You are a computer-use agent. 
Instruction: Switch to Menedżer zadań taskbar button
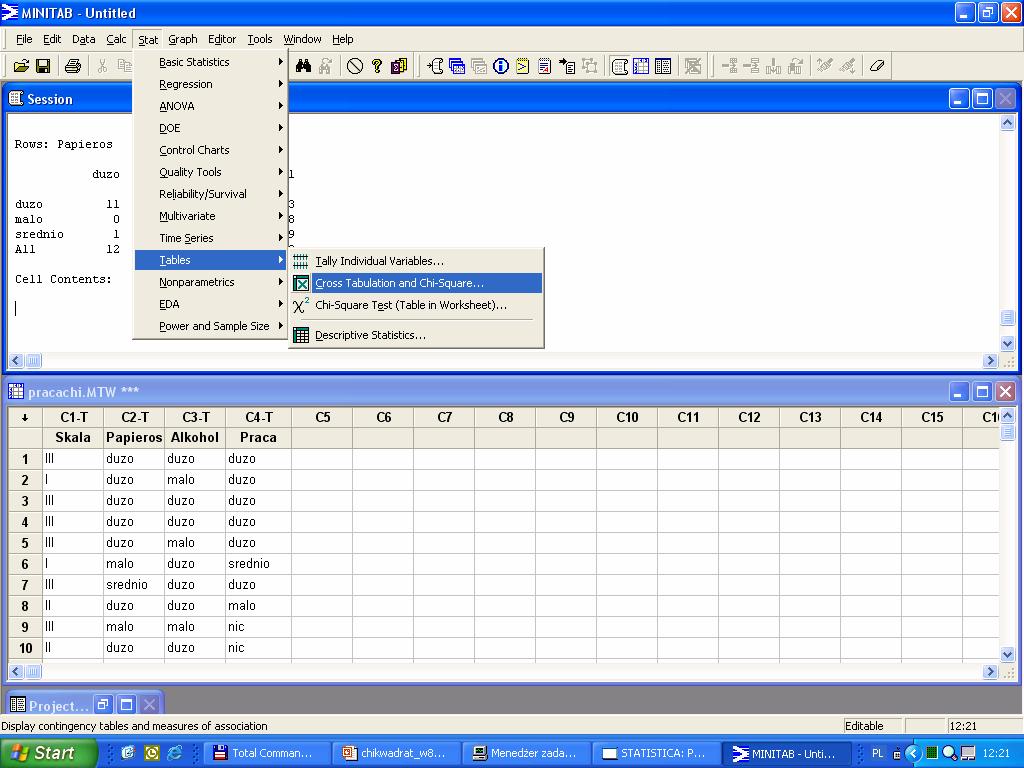tap(526, 753)
